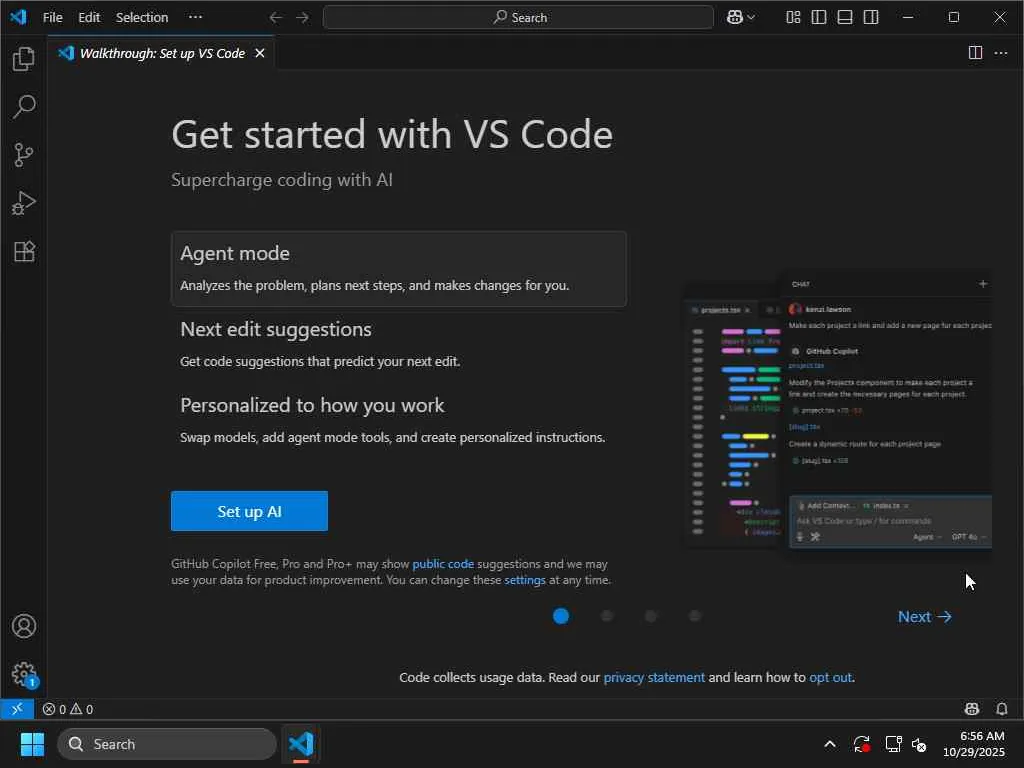Click the Windows taskbar Search box
This screenshot has width=1024, height=768.
click(167, 744)
